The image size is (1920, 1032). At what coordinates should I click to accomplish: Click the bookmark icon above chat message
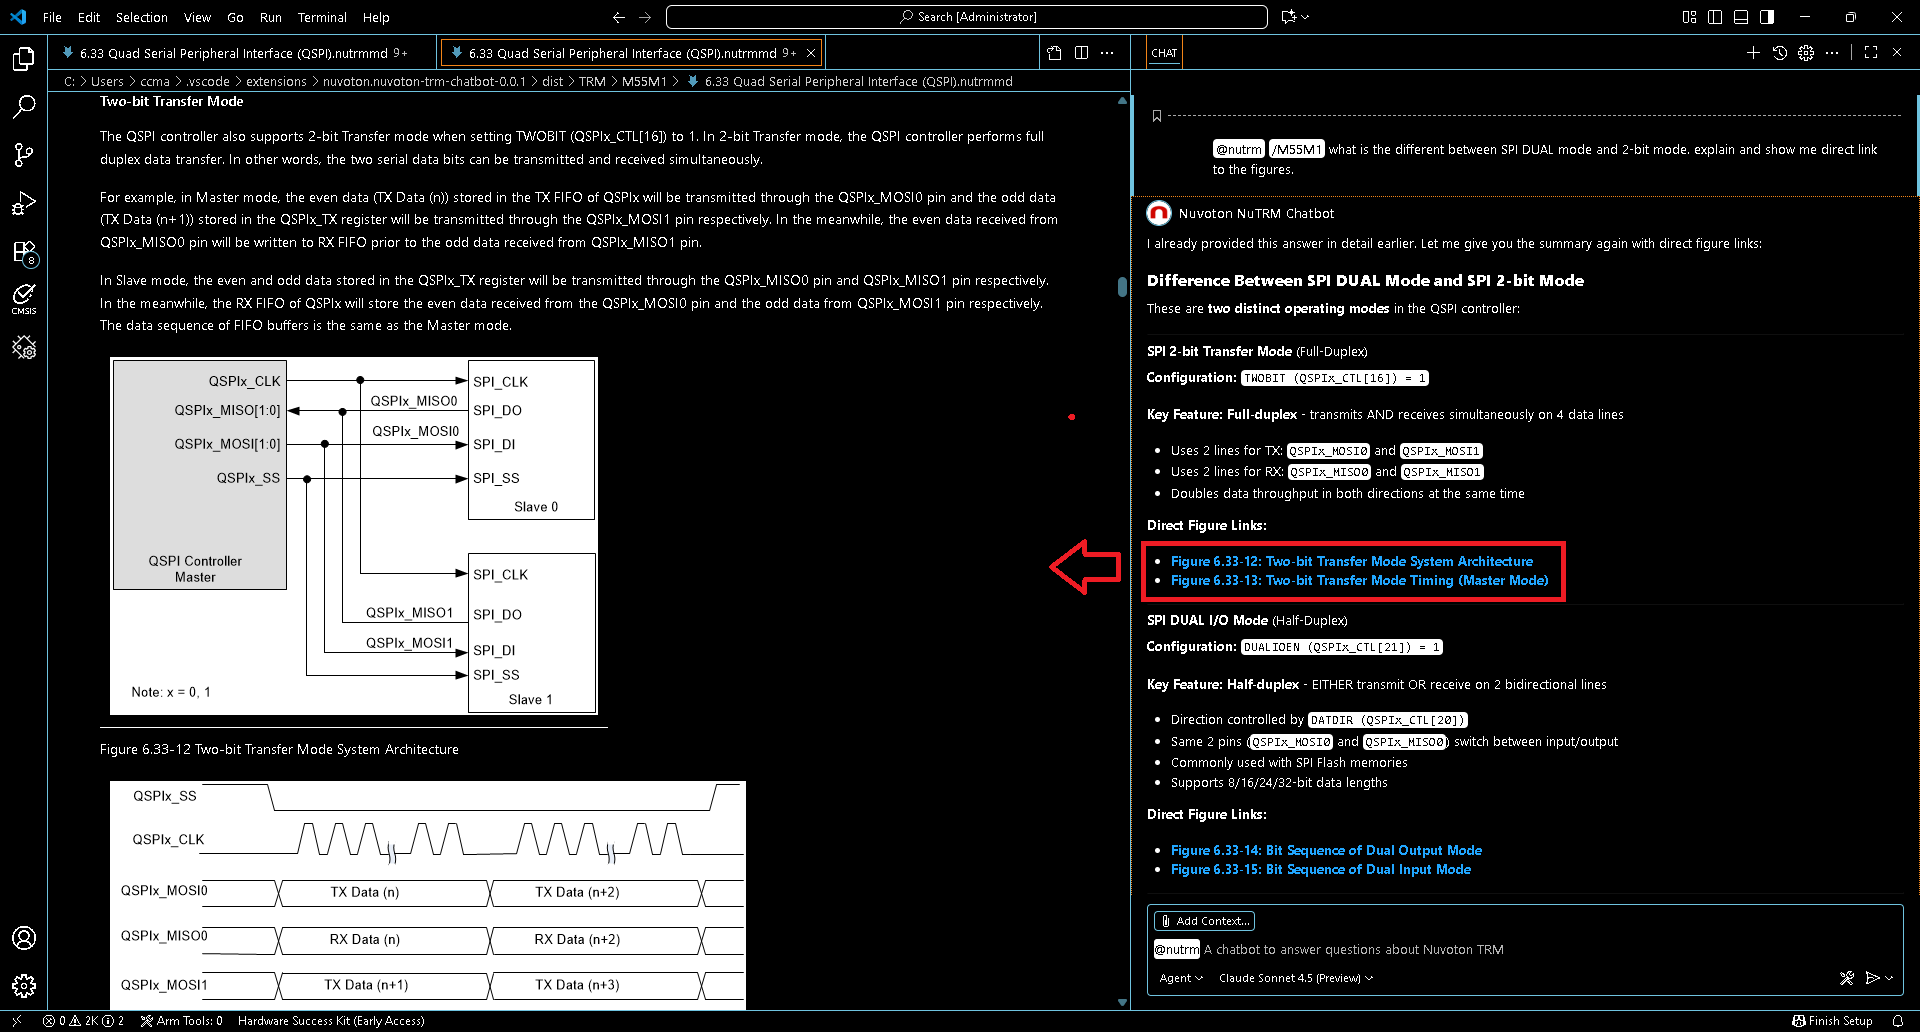pyautogui.click(x=1157, y=116)
